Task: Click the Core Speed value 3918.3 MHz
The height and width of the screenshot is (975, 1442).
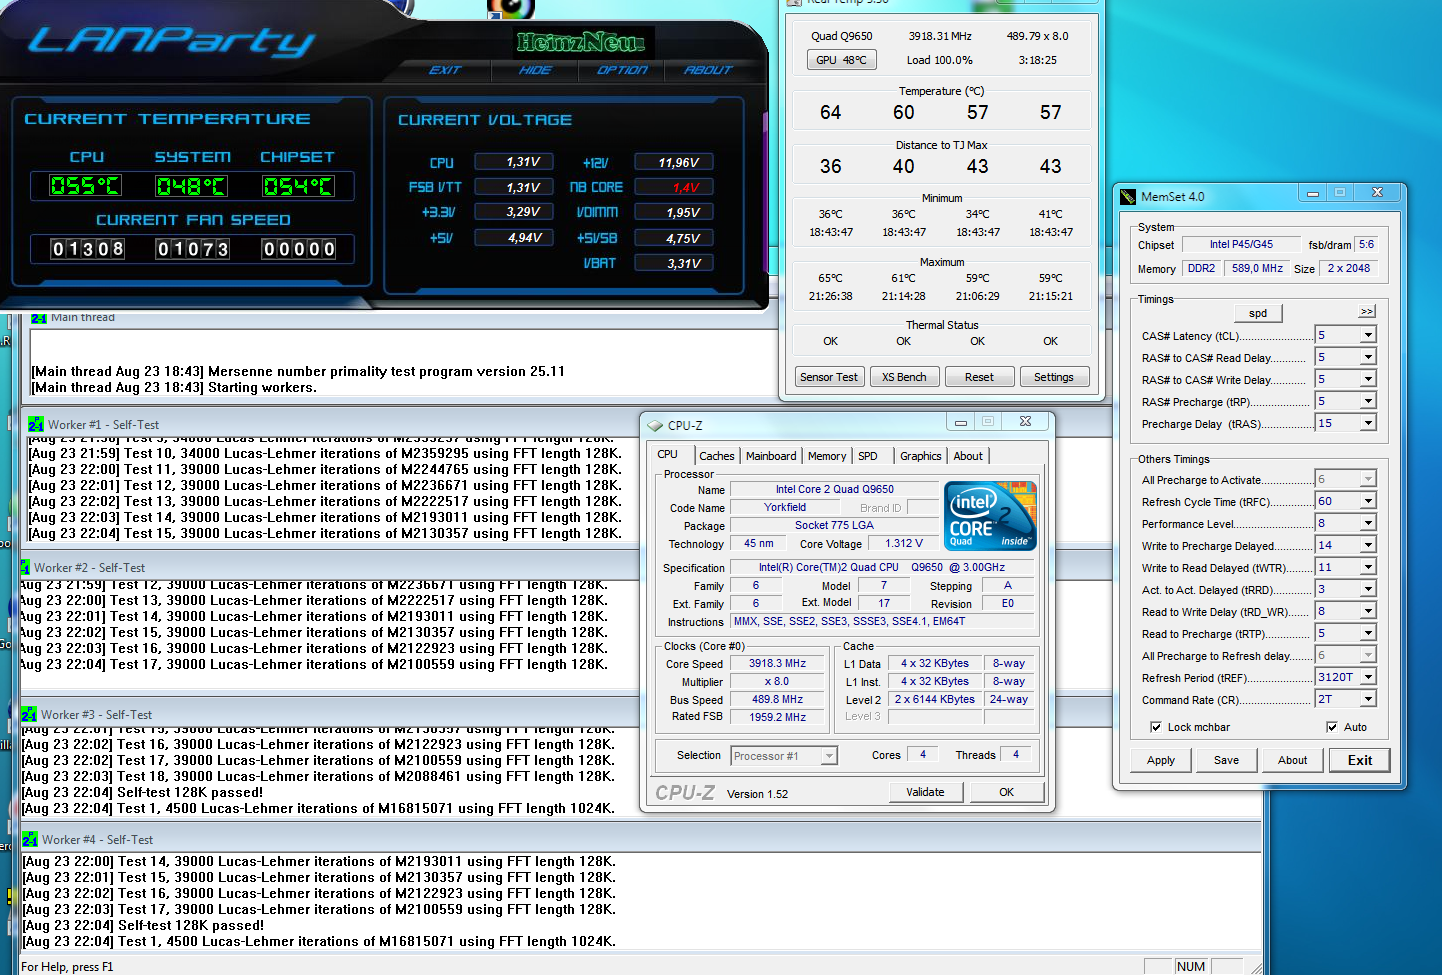Action: (777, 663)
